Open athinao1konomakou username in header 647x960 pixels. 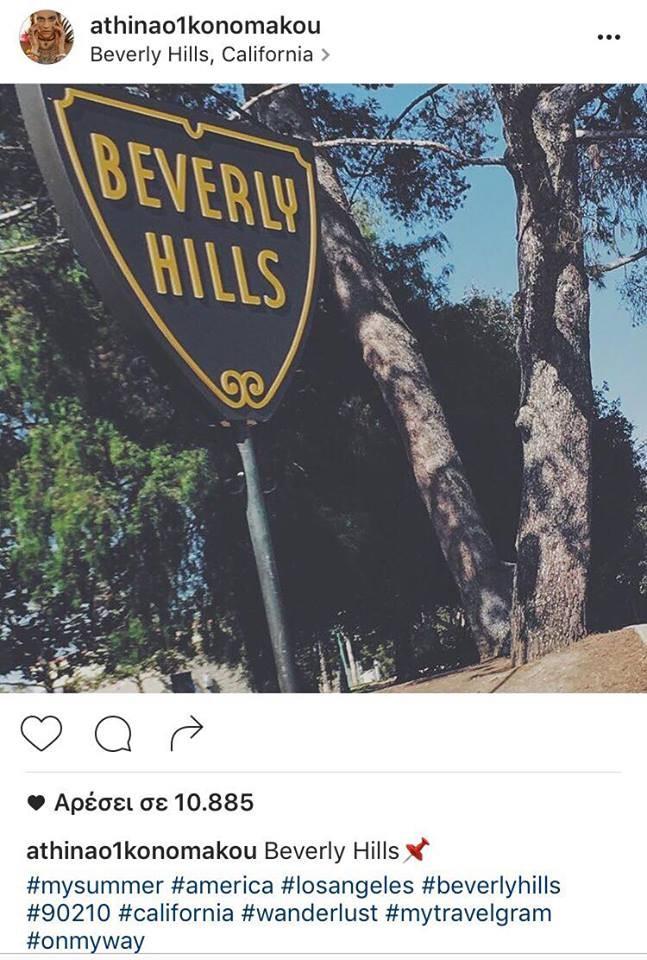tap(206, 25)
